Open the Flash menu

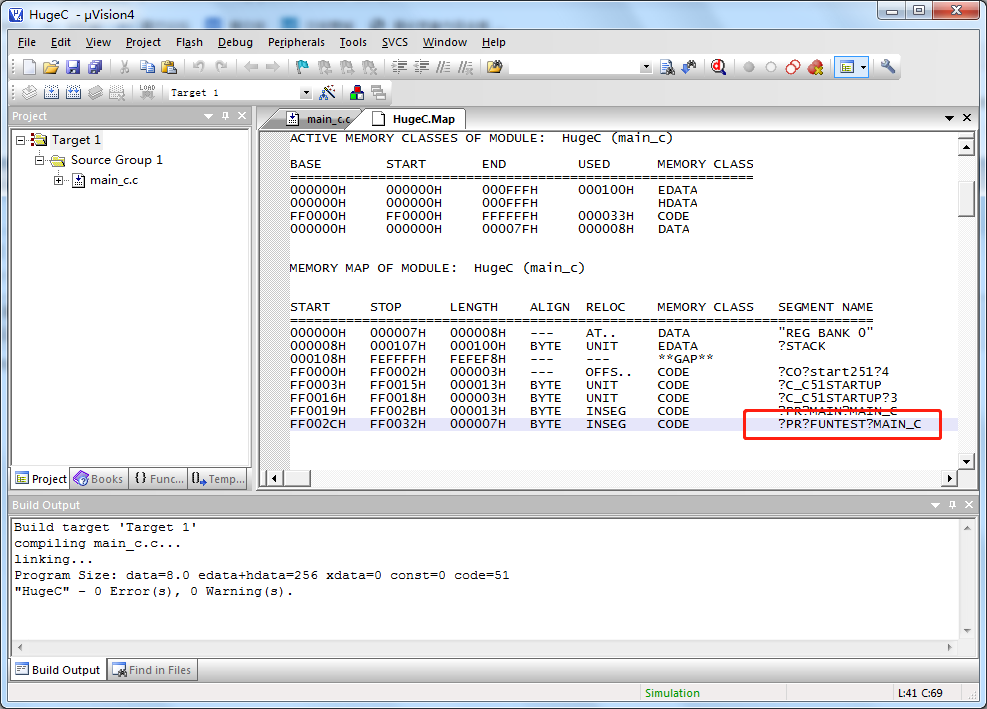(x=189, y=42)
